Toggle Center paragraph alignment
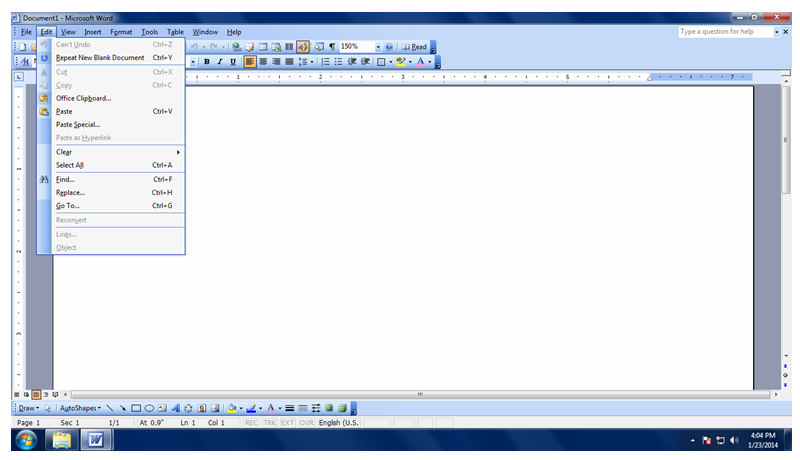This screenshot has width=800, height=460. point(263,62)
